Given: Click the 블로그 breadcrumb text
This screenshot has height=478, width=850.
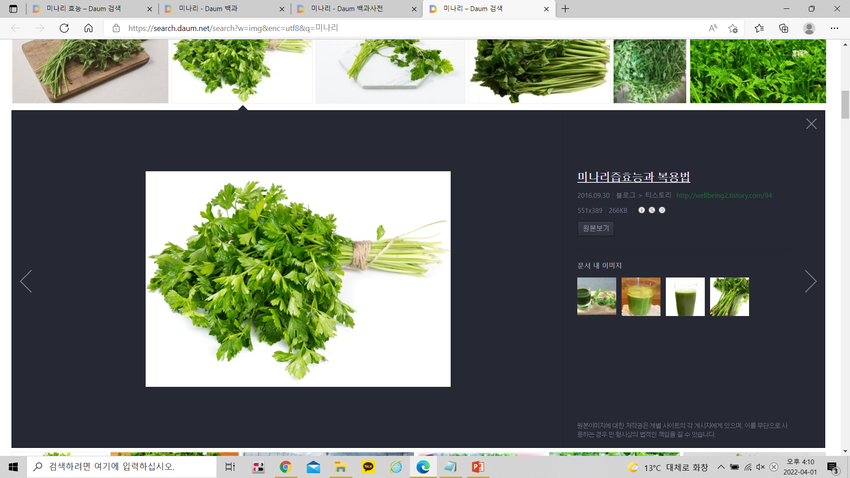Looking at the screenshot, I should [625, 195].
